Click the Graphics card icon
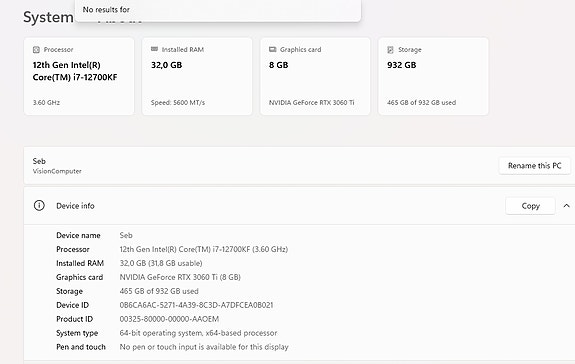The width and height of the screenshot is (575, 364). click(272, 49)
